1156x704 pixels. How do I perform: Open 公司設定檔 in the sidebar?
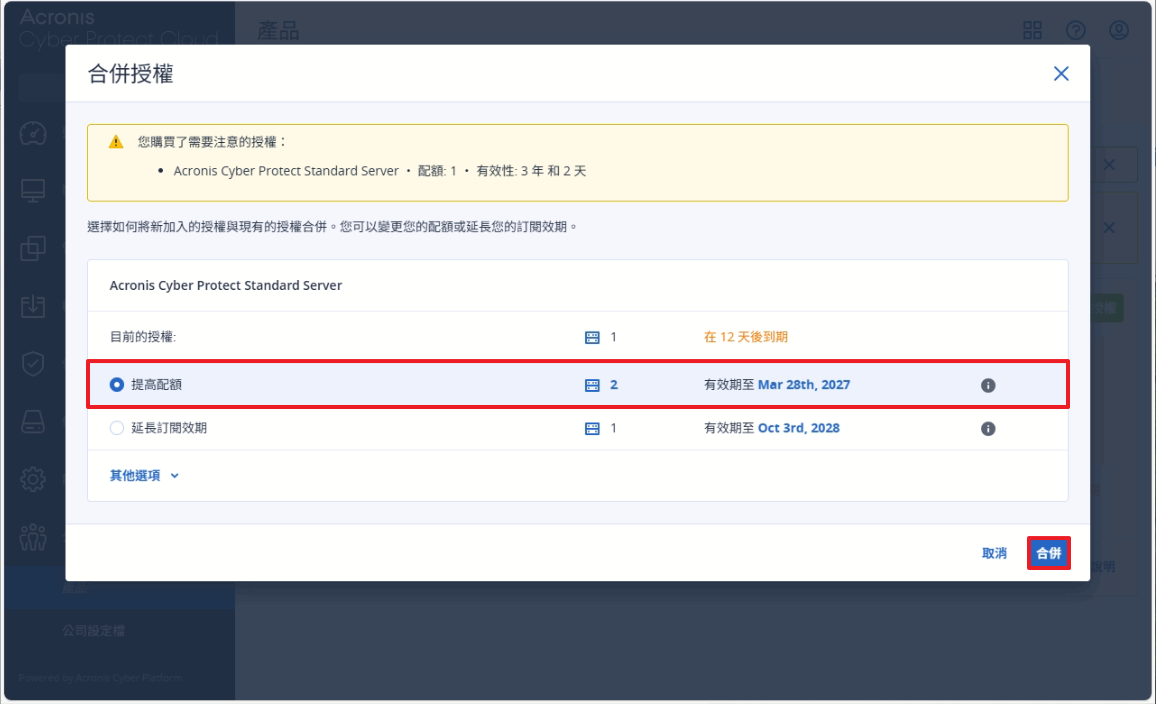pos(94,631)
